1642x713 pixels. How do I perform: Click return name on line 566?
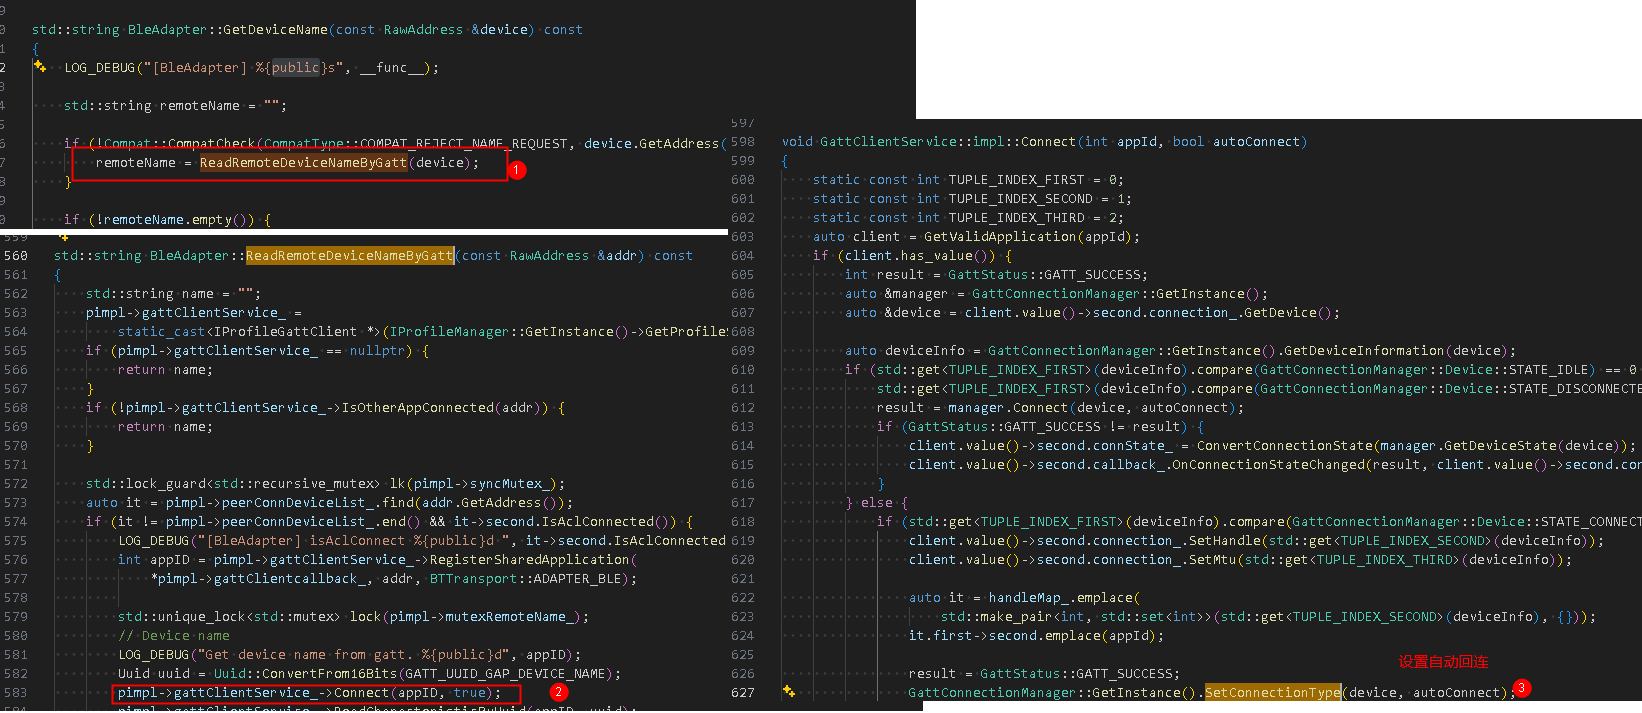click(165, 369)
